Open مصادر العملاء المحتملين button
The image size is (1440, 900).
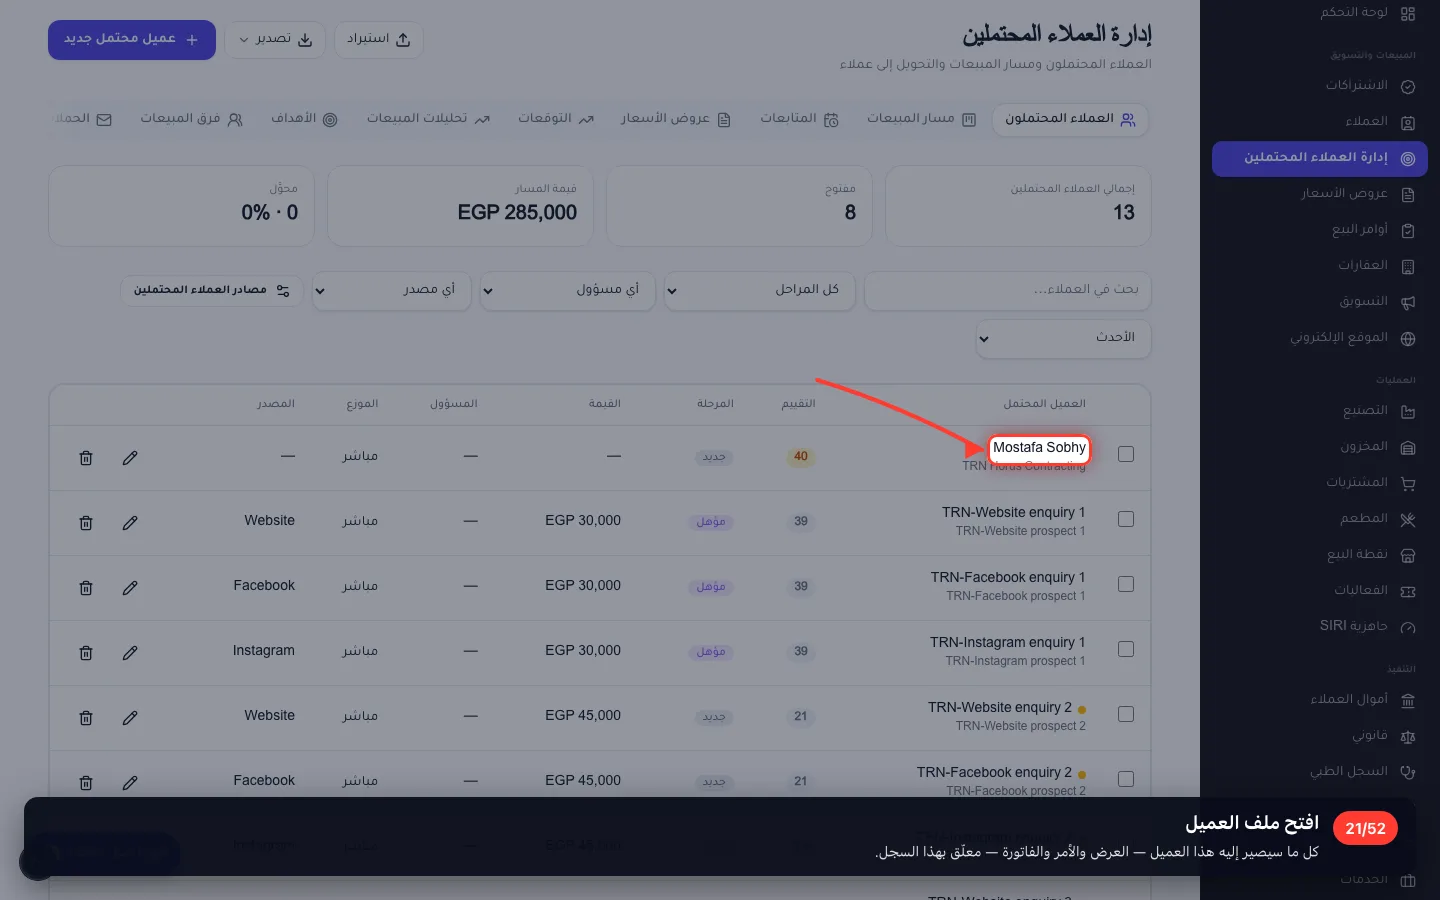pyautogui.click(x=212, y=290)
